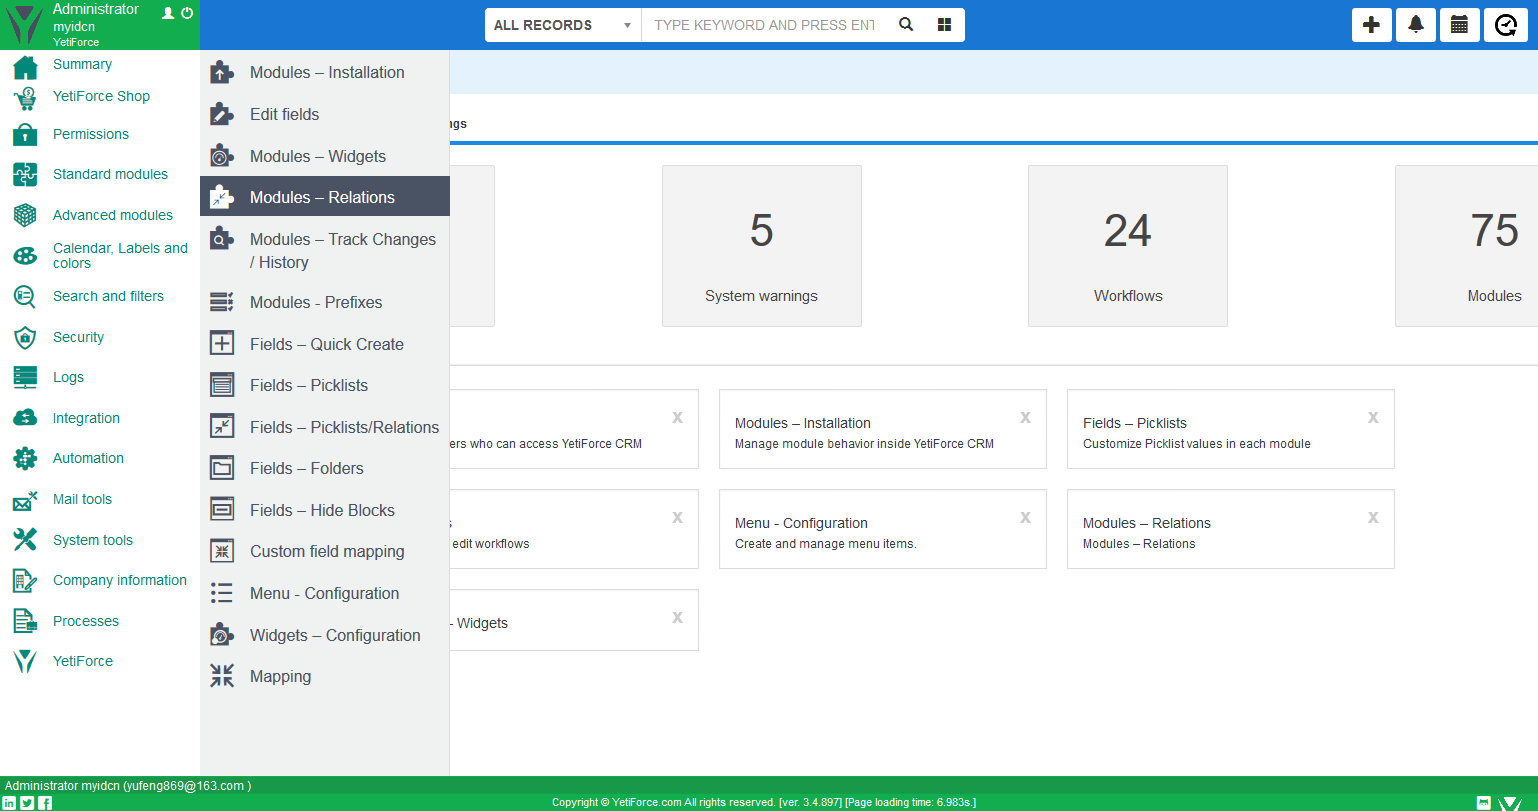Viewport: 1538px width, 811px height.
Task: Open Fields – Folders menu item
Action: pyautogui.click(x=325, y=468)
